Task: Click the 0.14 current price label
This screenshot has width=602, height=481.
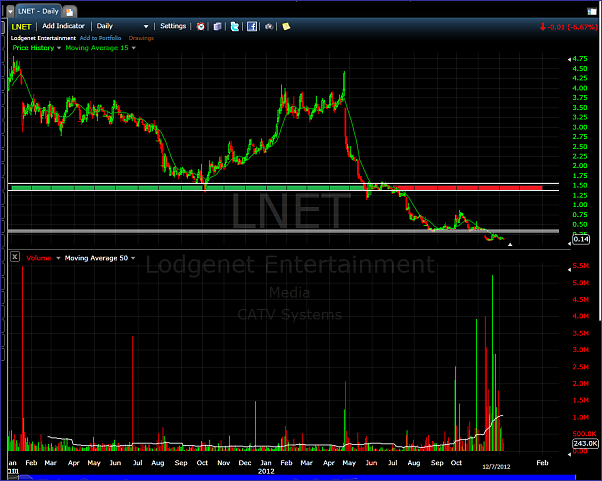Action: (x=581, y=239)
